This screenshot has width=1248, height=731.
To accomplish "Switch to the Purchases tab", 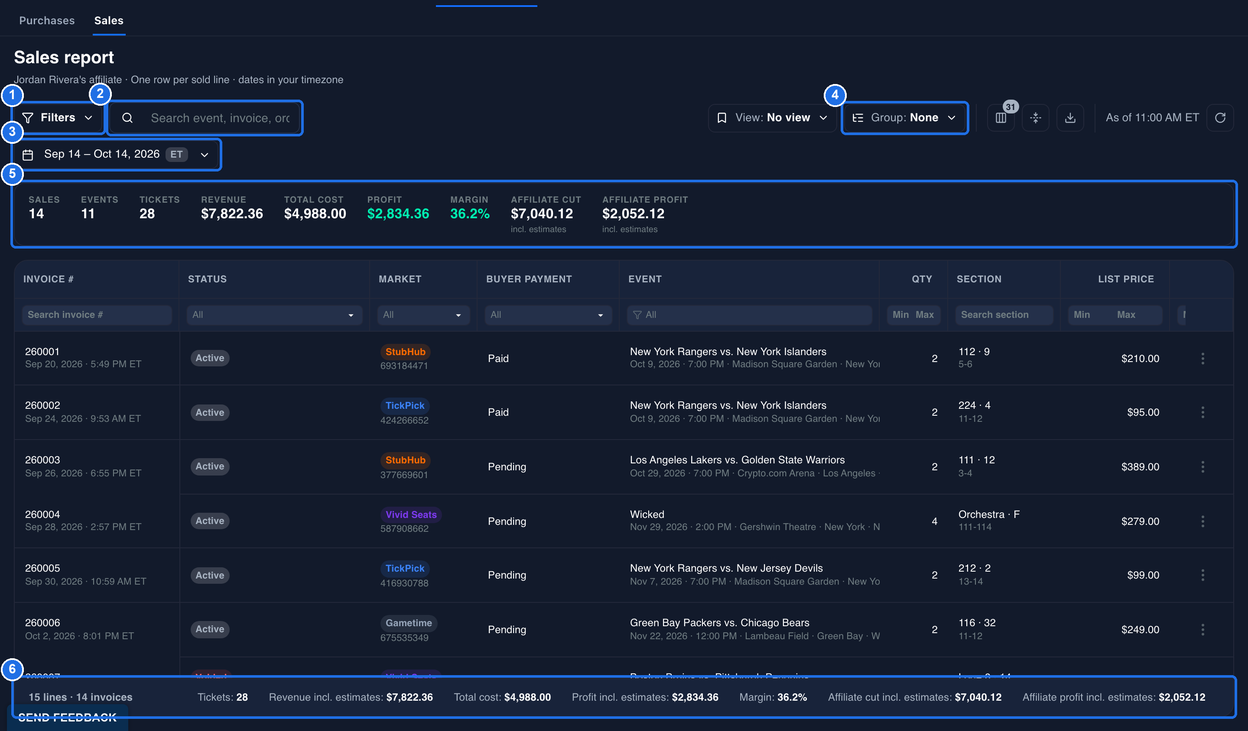I will (47, 20).
